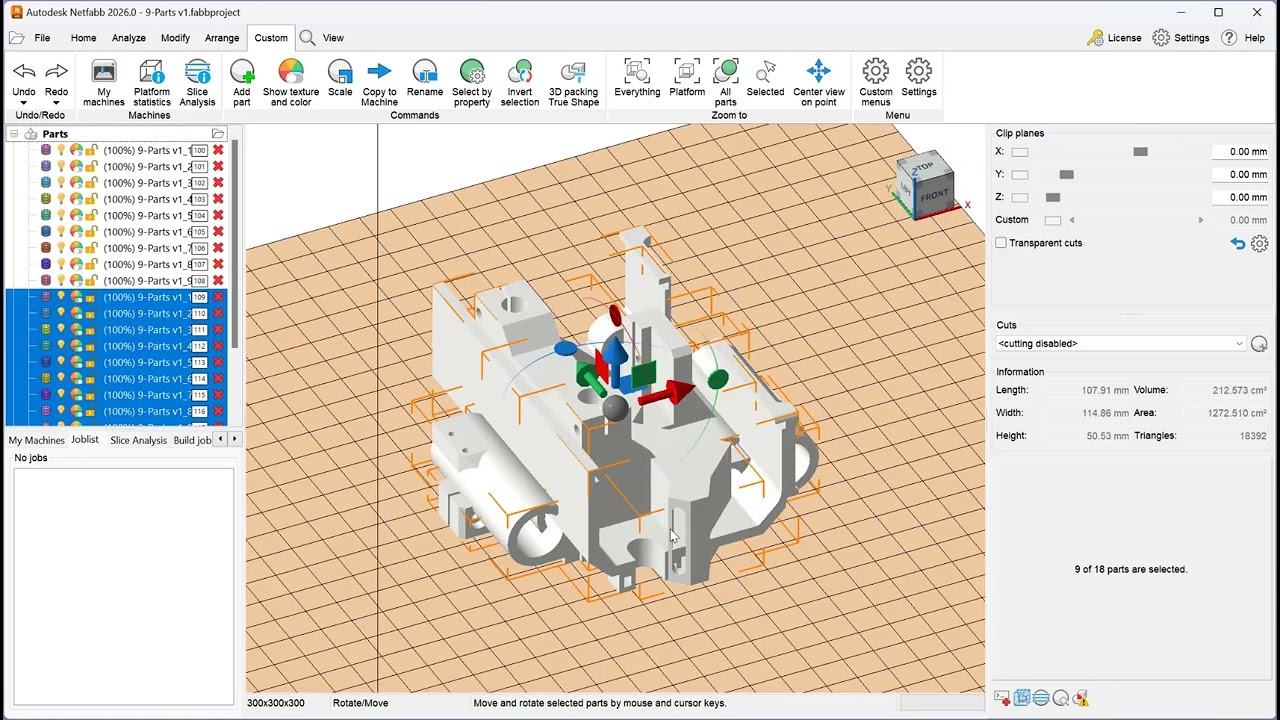Click the script console icon in status bar

(1002, 698)
